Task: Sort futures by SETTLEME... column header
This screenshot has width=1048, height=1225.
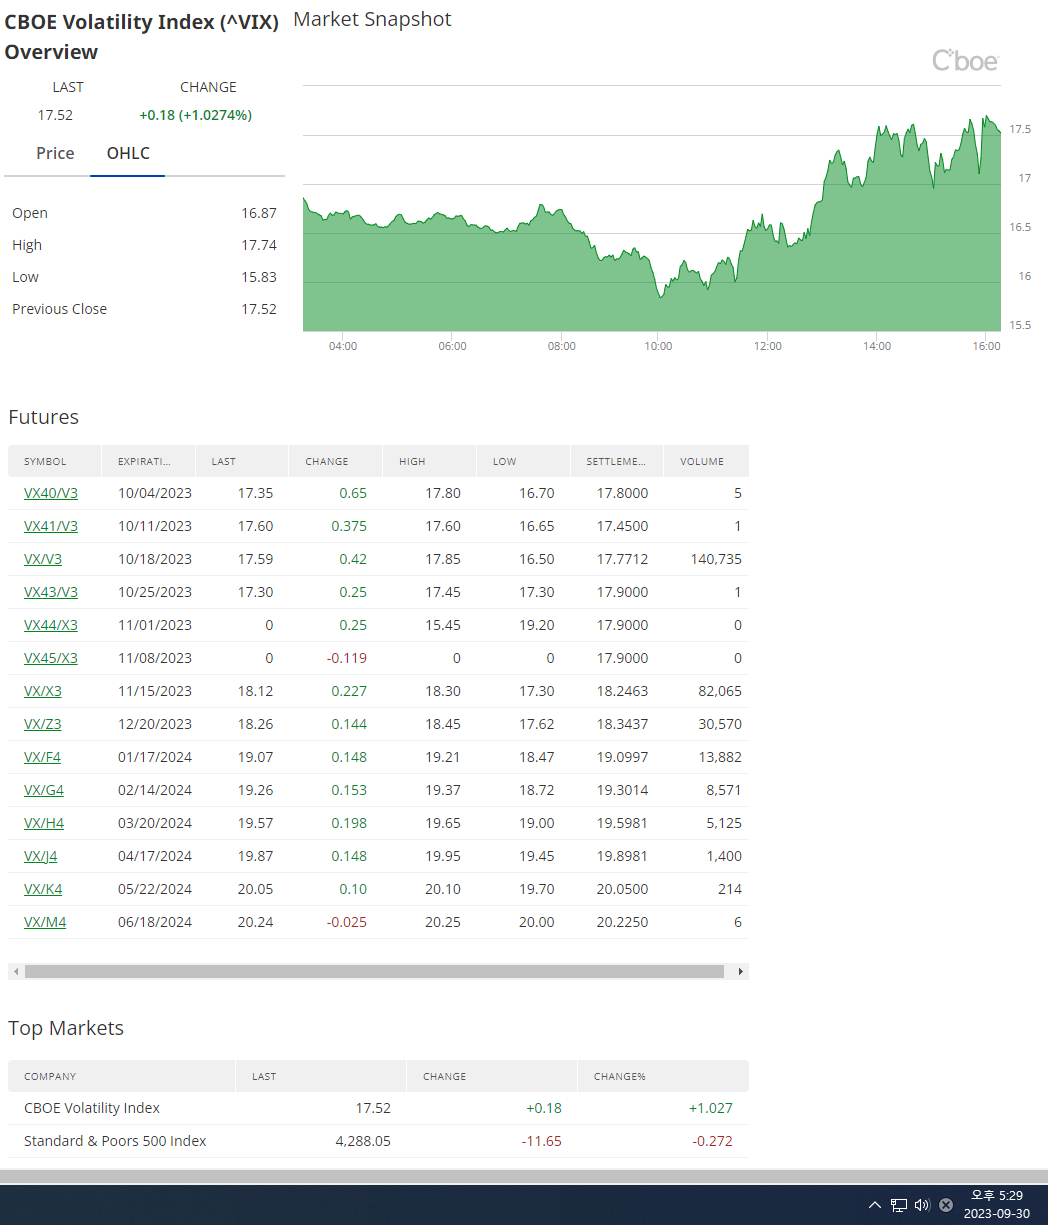Action: tap(617, 461)
